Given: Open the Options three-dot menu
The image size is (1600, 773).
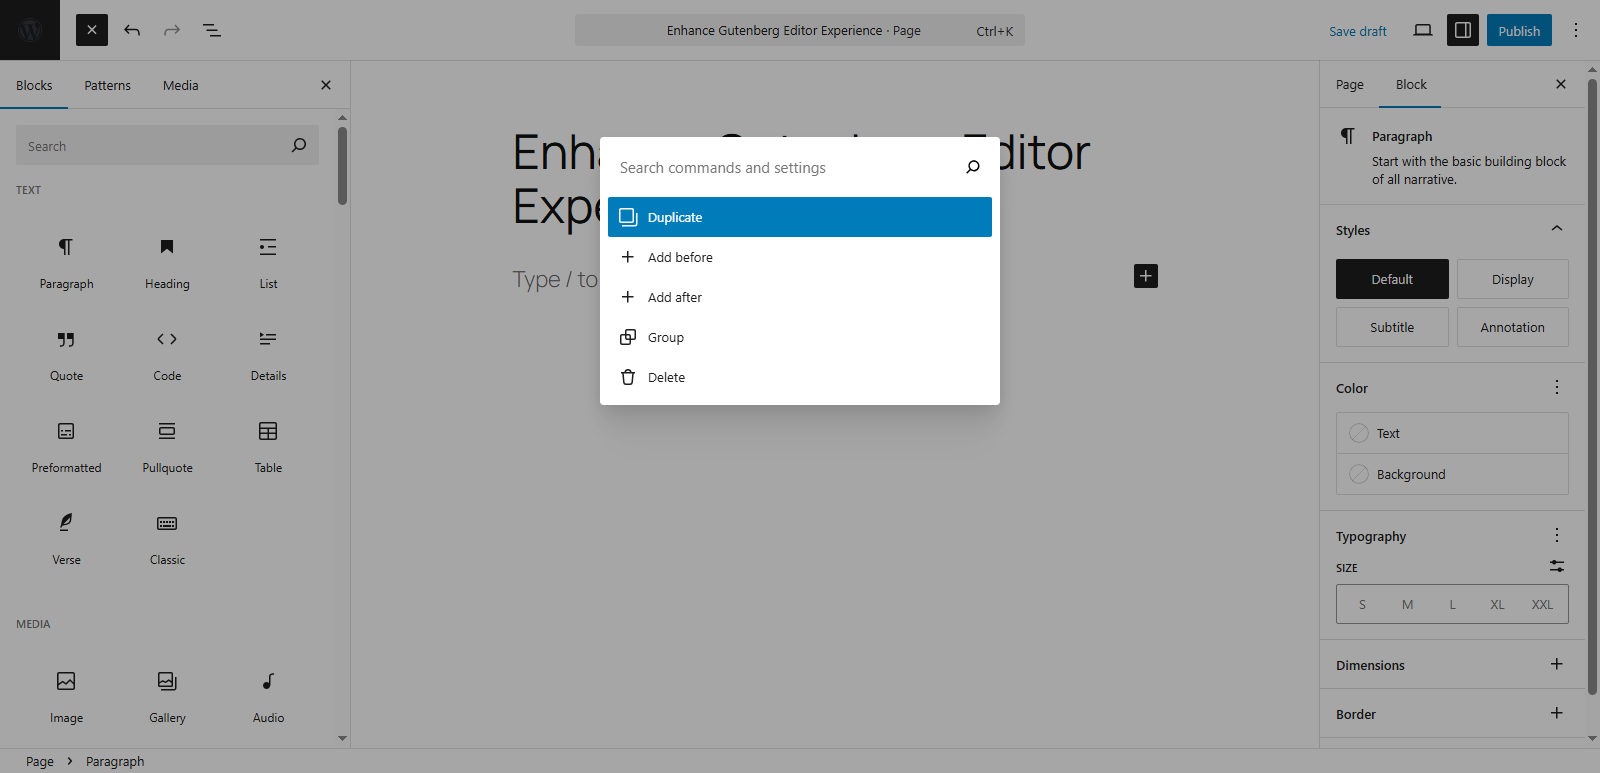Looking at the screenshot, I should [x=1576, y=30].
